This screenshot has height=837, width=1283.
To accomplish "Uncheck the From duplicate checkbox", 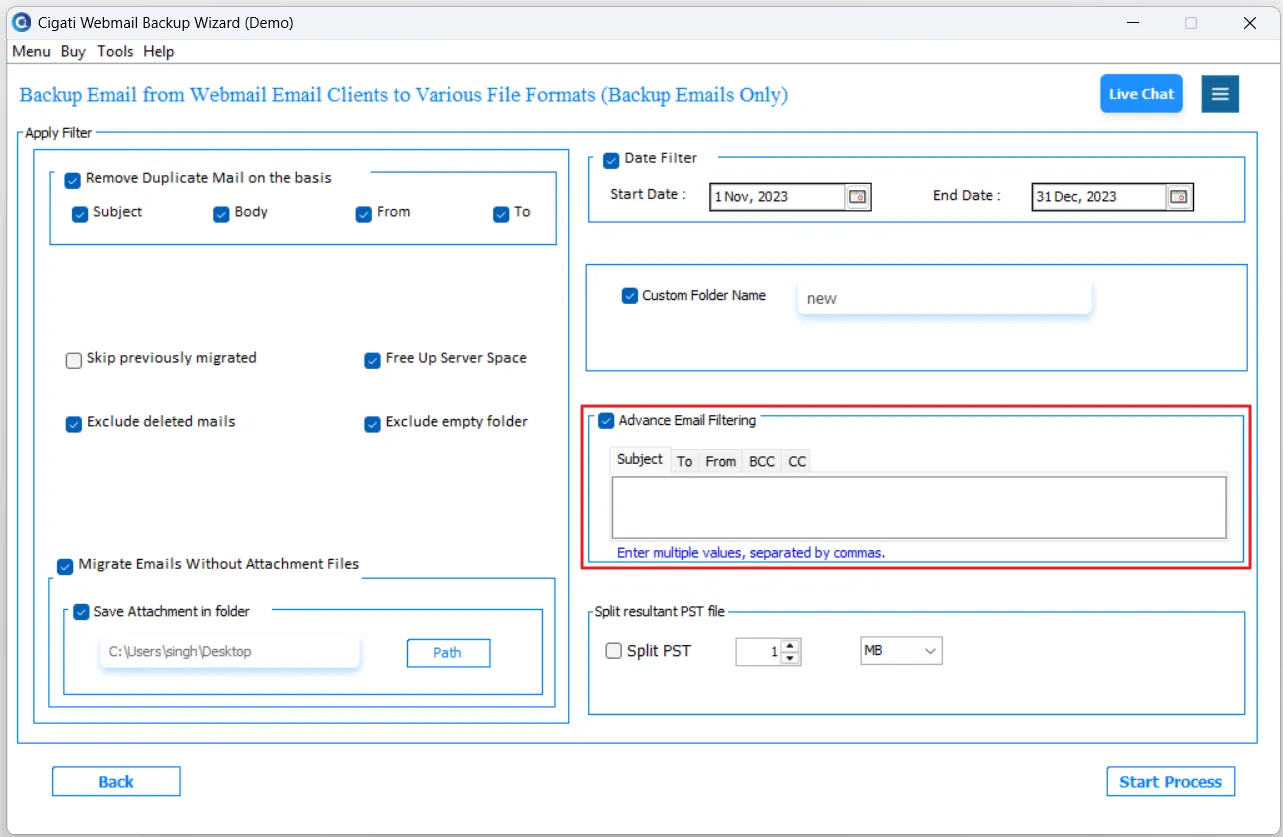I will click(364, 214).
